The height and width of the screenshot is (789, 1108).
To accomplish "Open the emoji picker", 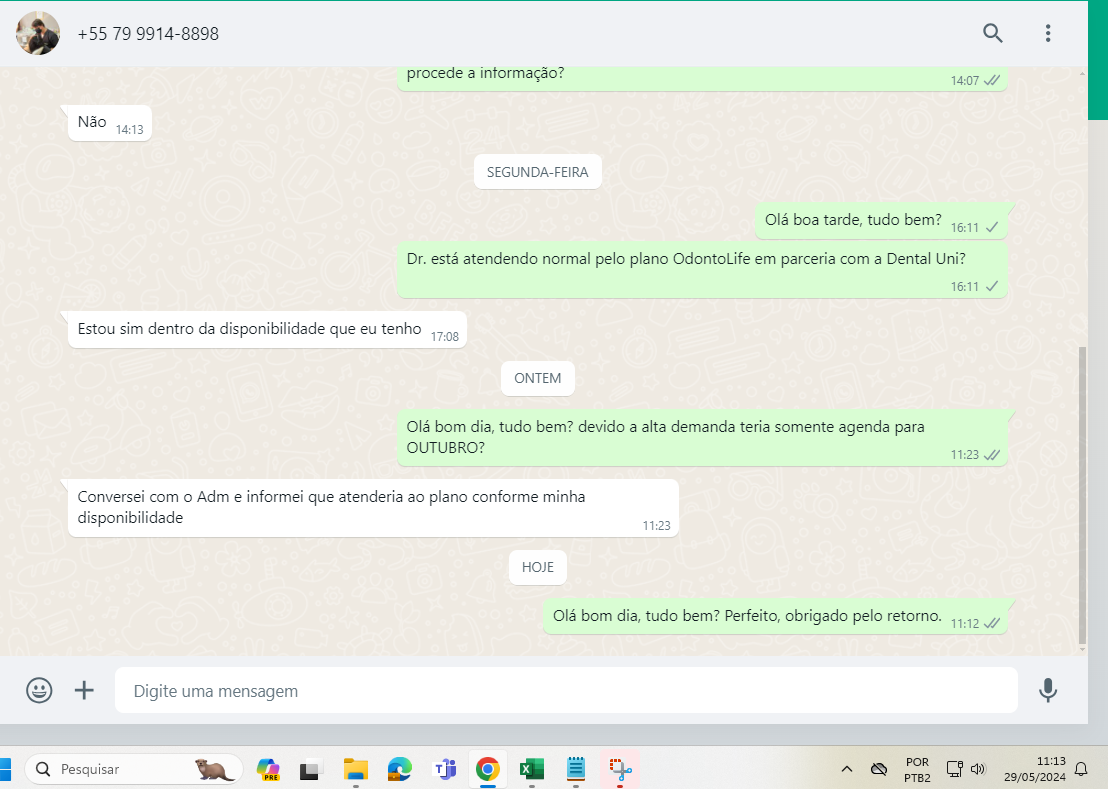I will click(x=39, y=690).
